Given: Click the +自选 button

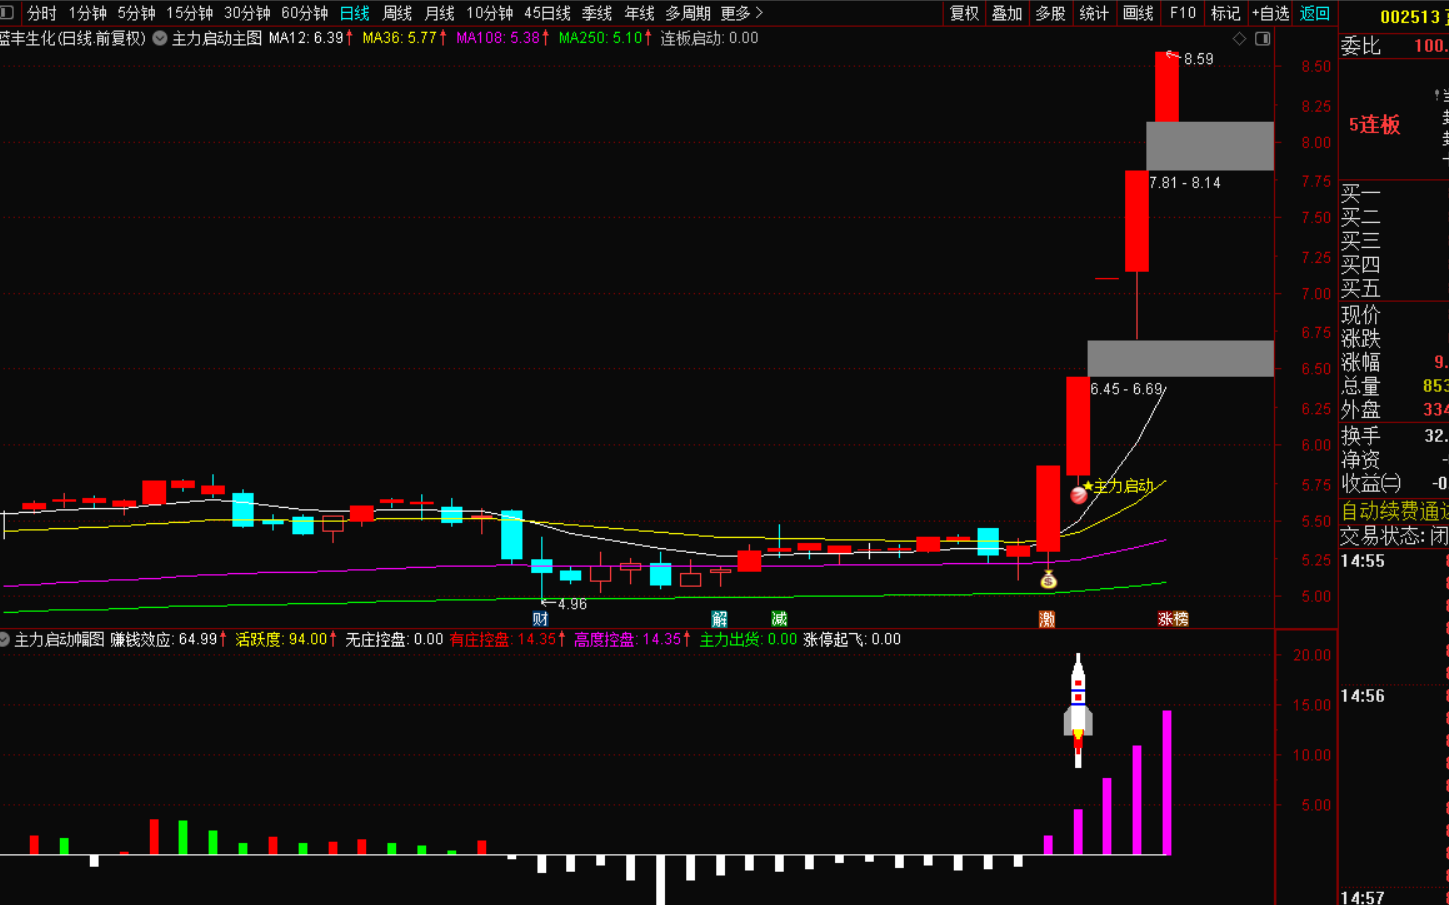Looking at the screenshot, I should coord(1270,13).
